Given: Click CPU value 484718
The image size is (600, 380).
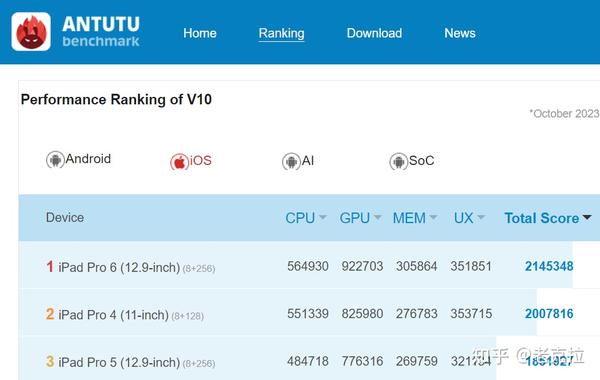Looking at the screenshot, I should [308, 361].
